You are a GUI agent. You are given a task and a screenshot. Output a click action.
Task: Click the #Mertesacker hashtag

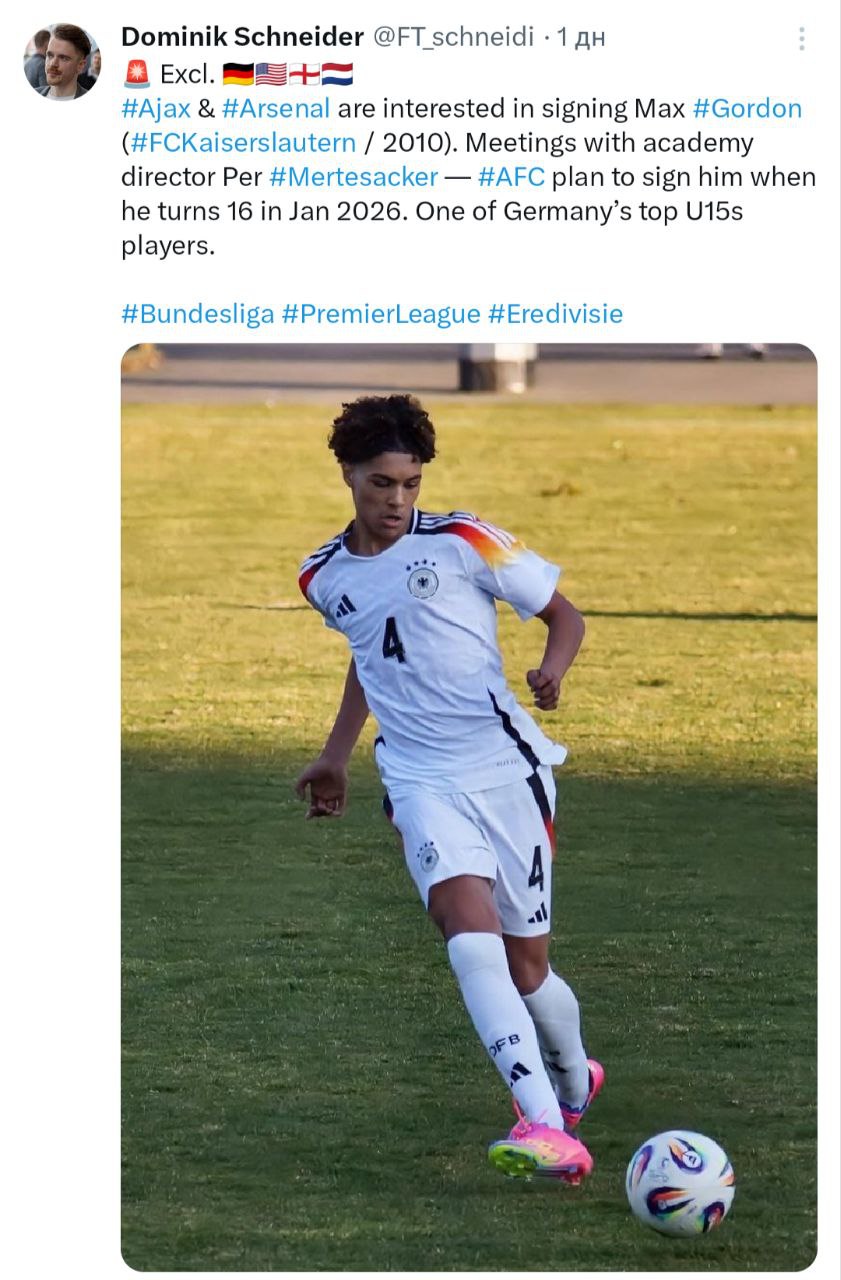pyautogui.click(x=354, y=178)
